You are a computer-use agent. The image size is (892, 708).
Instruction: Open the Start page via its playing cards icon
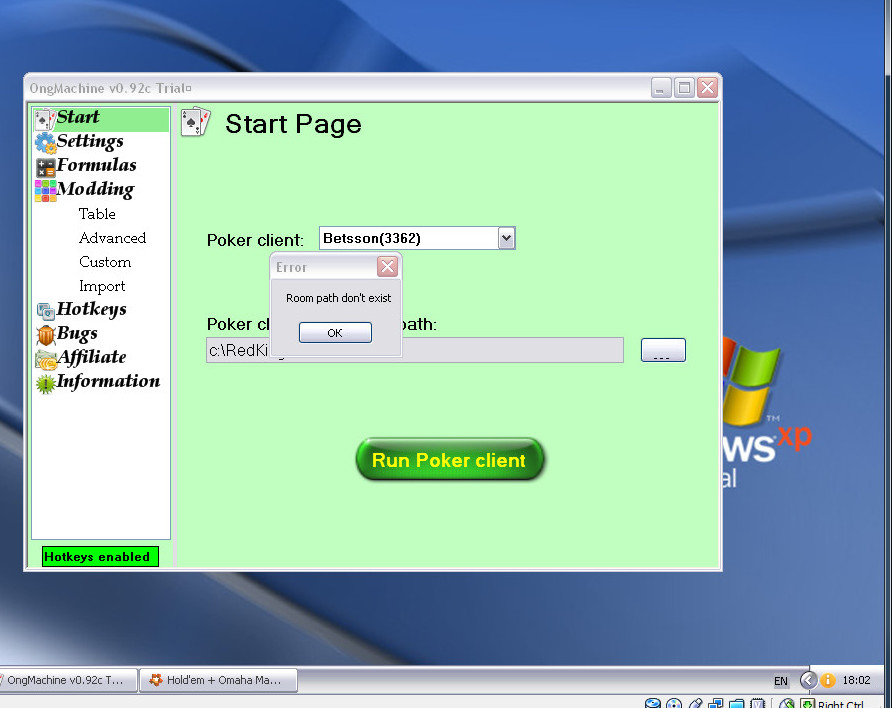[x=44, y=118]
